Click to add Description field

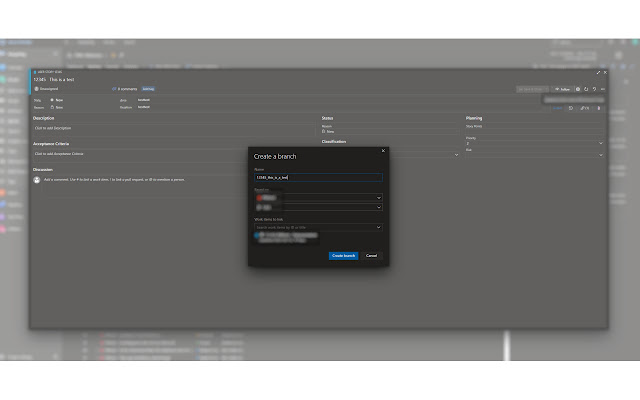[x=173, y=128]
